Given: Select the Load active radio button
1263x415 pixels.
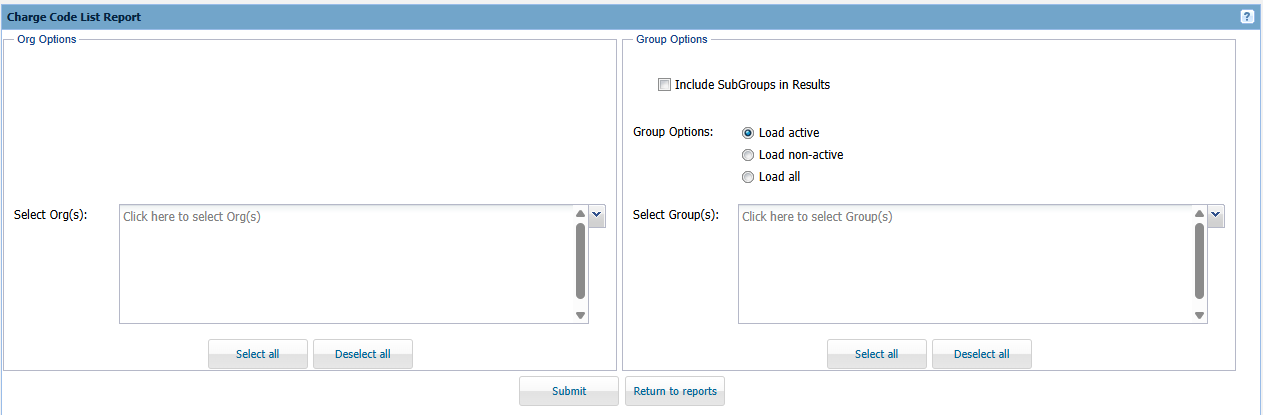Looking at the screenshot, I should (748, 133).
